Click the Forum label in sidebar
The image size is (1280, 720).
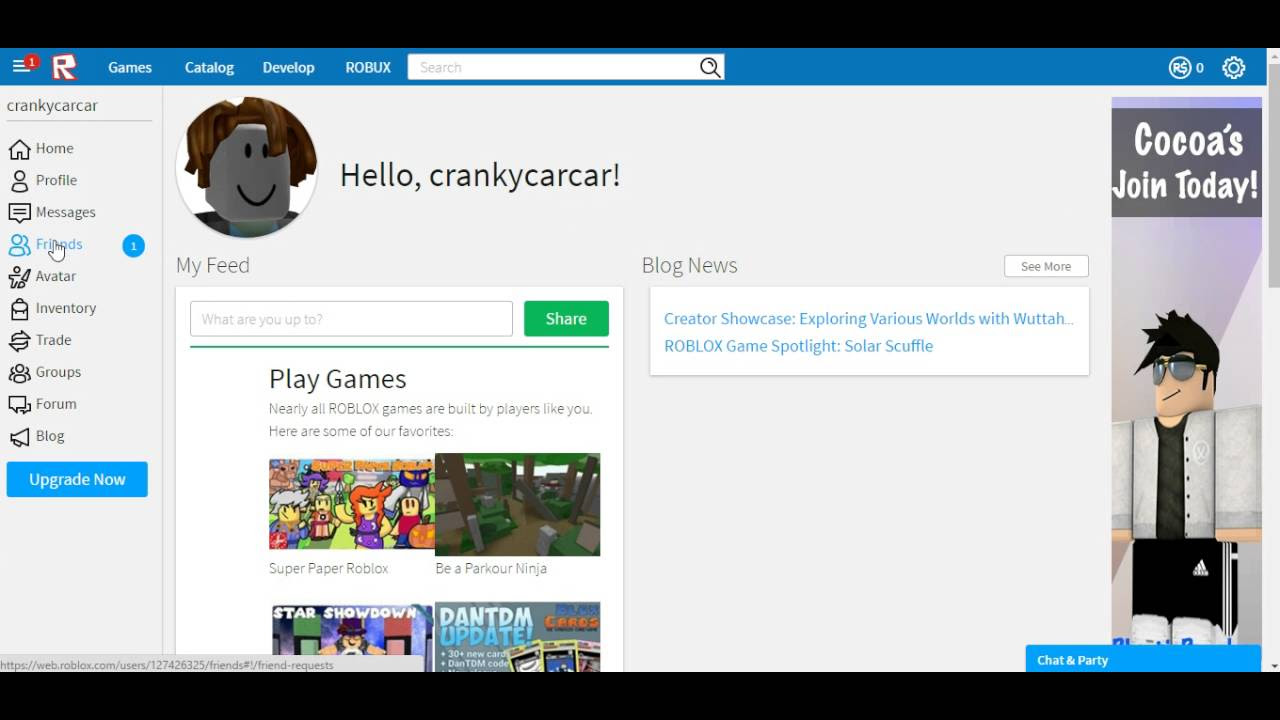[x=56, y=404]
